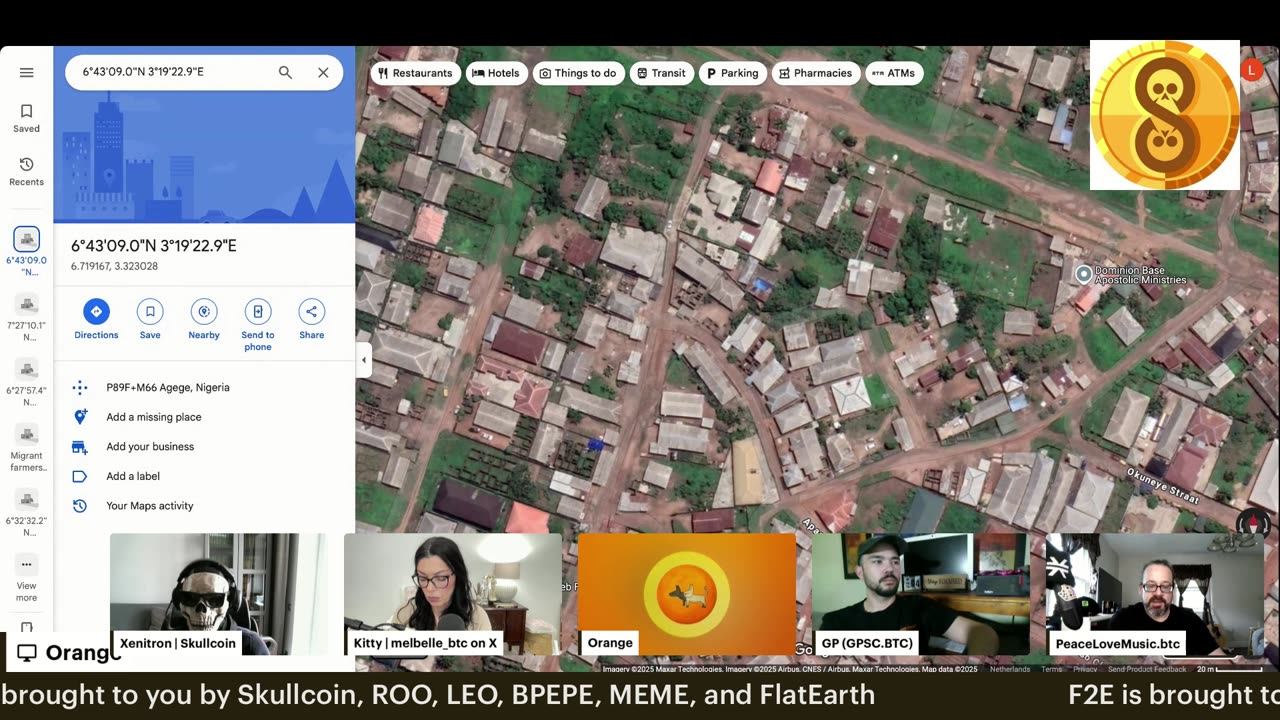Select the ATMs filter chip

coord(894,73)
